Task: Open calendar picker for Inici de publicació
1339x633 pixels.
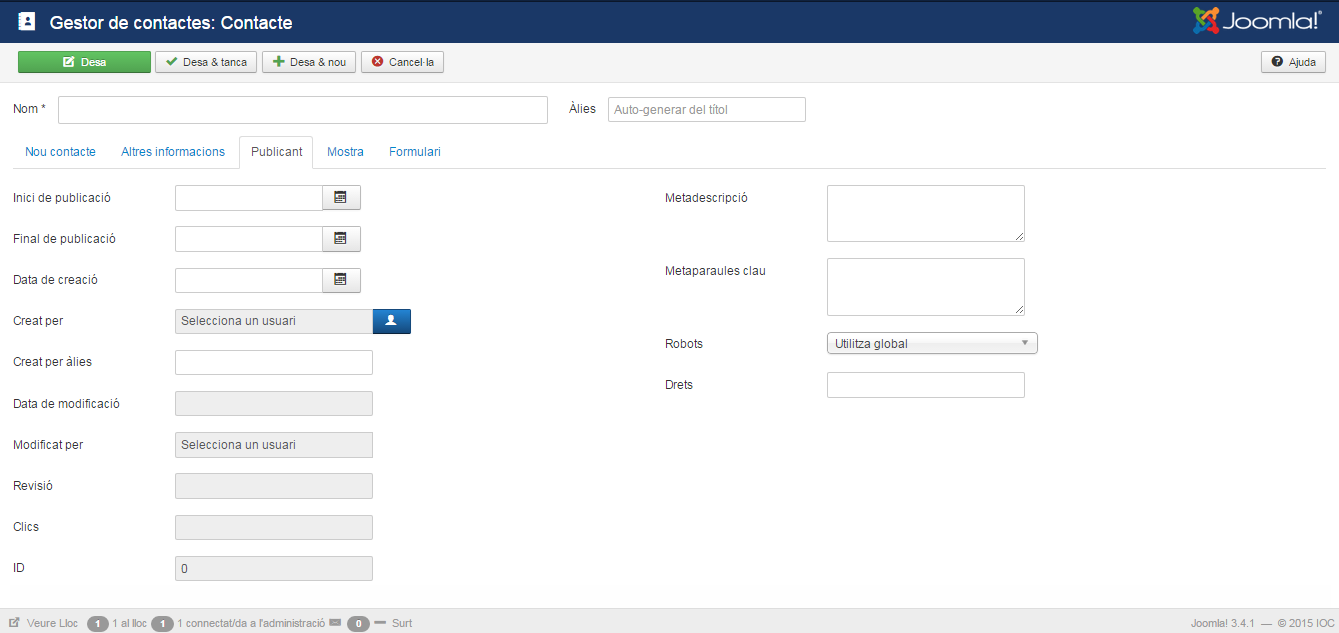Action: (341, 198)
